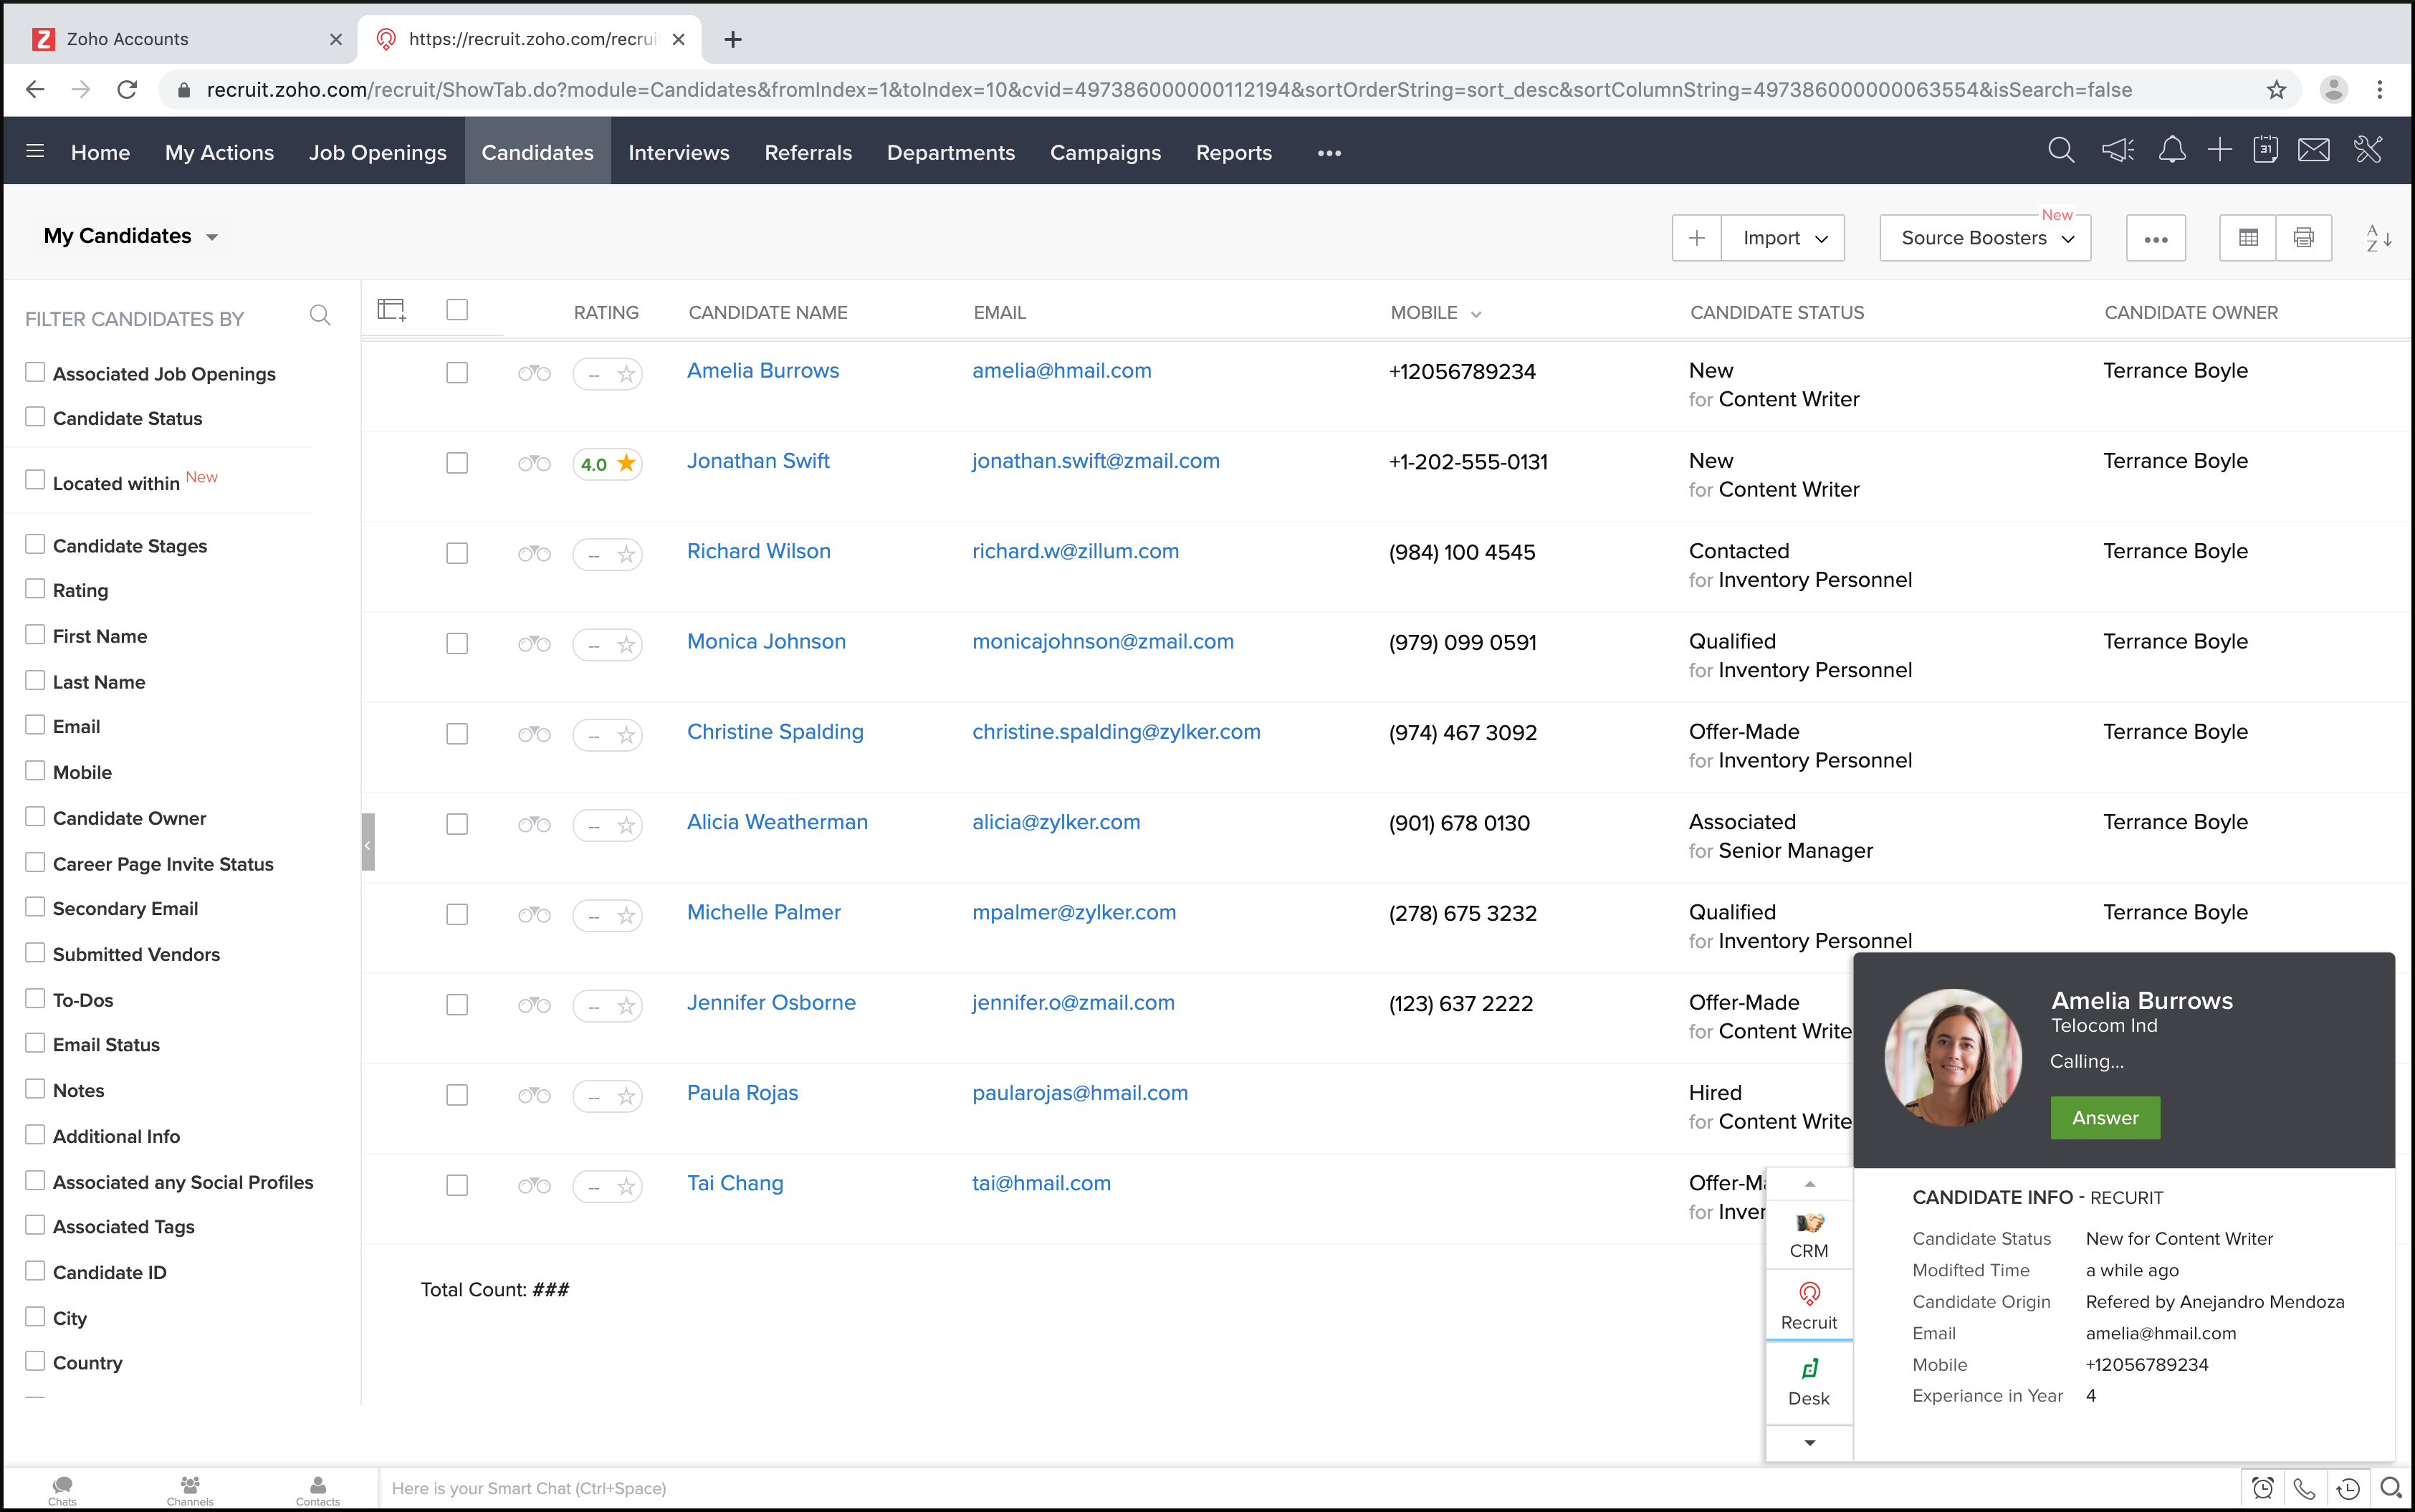Open setup tools wrench icon

tap(2368, 151)
